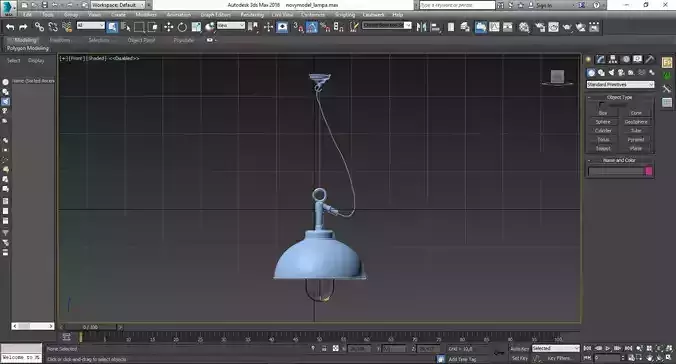Click the Plane primitive button
676x364 pixels.
point(636,148)
